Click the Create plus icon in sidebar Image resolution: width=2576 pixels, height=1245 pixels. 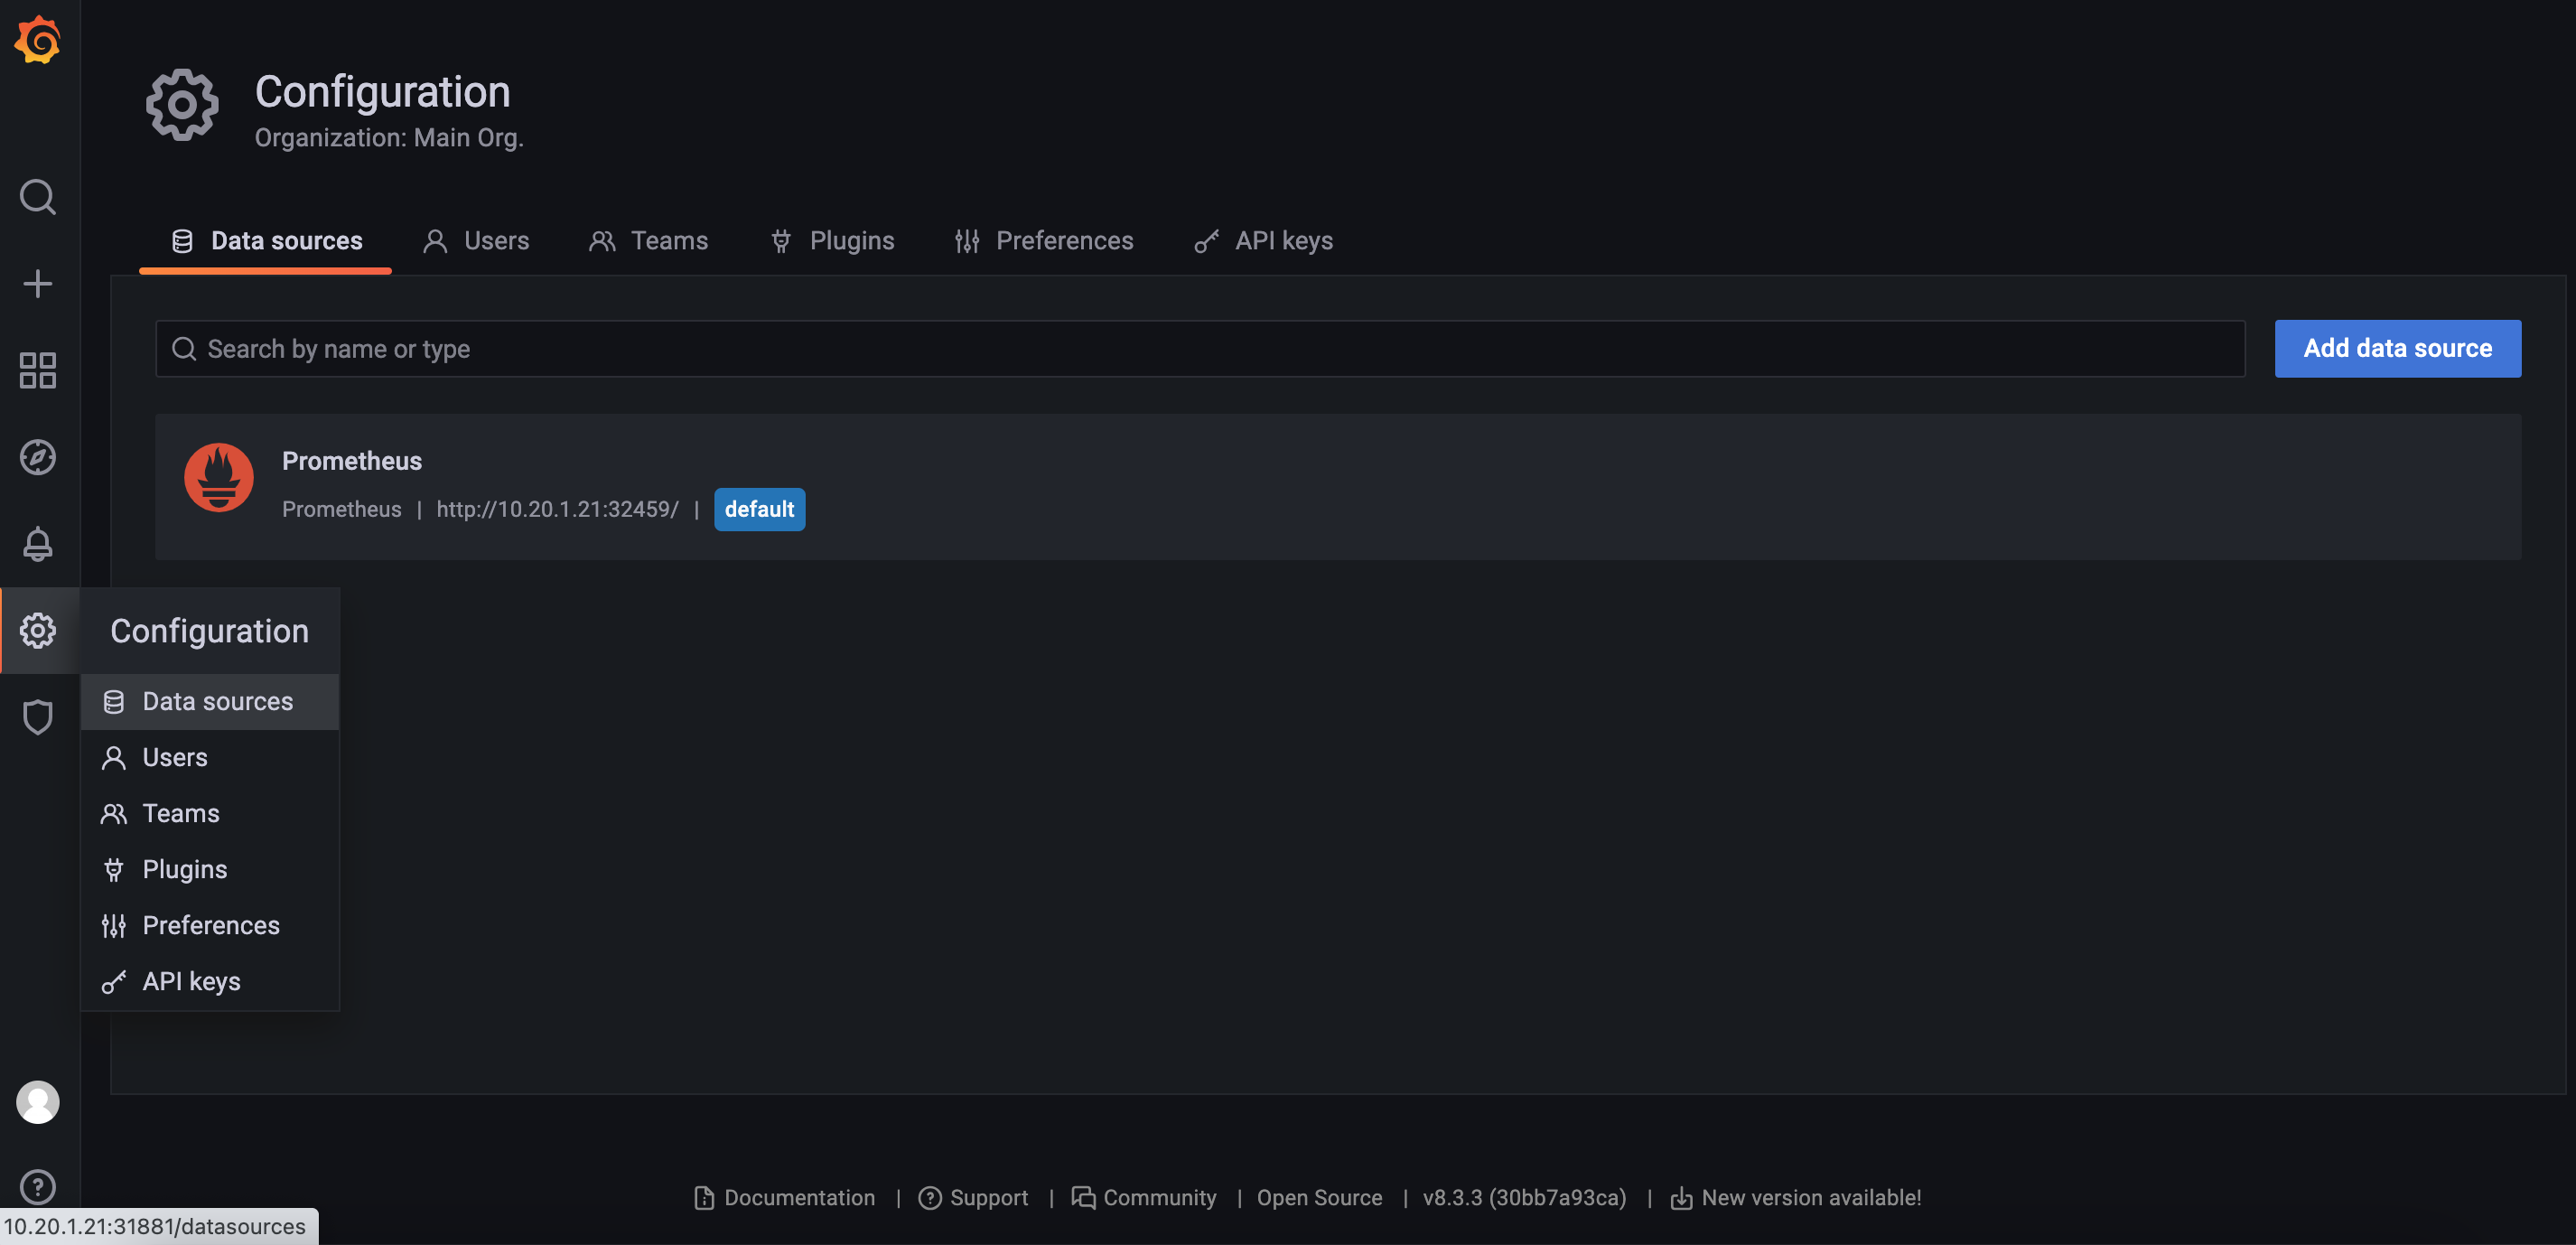pyautogui.click(x=38, y=284)
